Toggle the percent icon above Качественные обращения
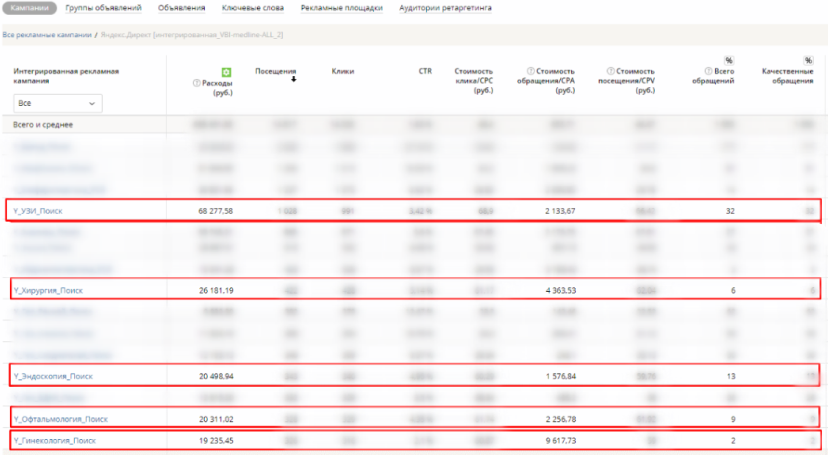Viewport: 828px width, 455px height. [x=808, y=60]
